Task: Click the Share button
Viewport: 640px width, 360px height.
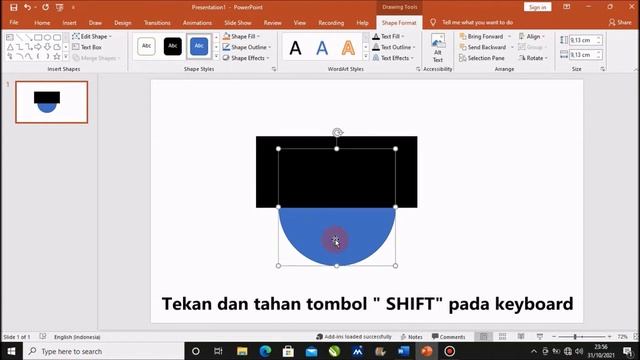Action: tap(620, 22)
